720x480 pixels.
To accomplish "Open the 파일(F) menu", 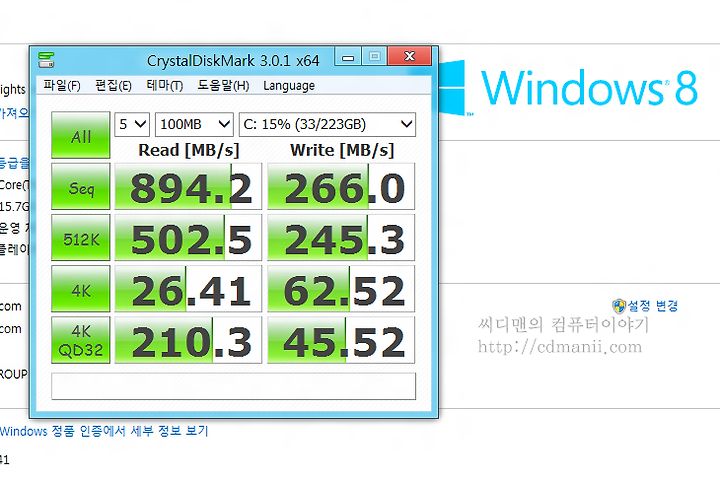I will 62,86.
